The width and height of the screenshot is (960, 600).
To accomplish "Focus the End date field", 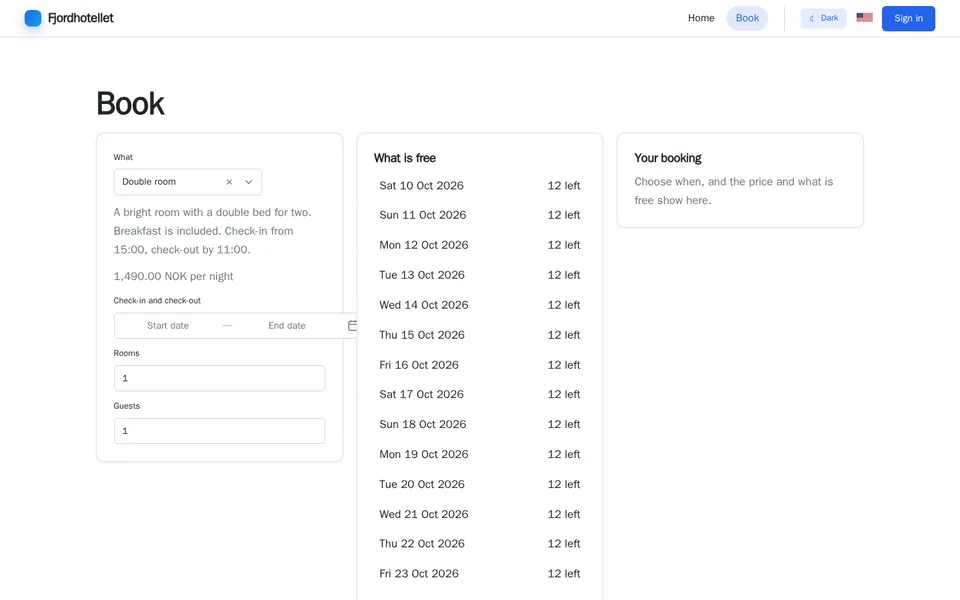I will coord(287,326).
